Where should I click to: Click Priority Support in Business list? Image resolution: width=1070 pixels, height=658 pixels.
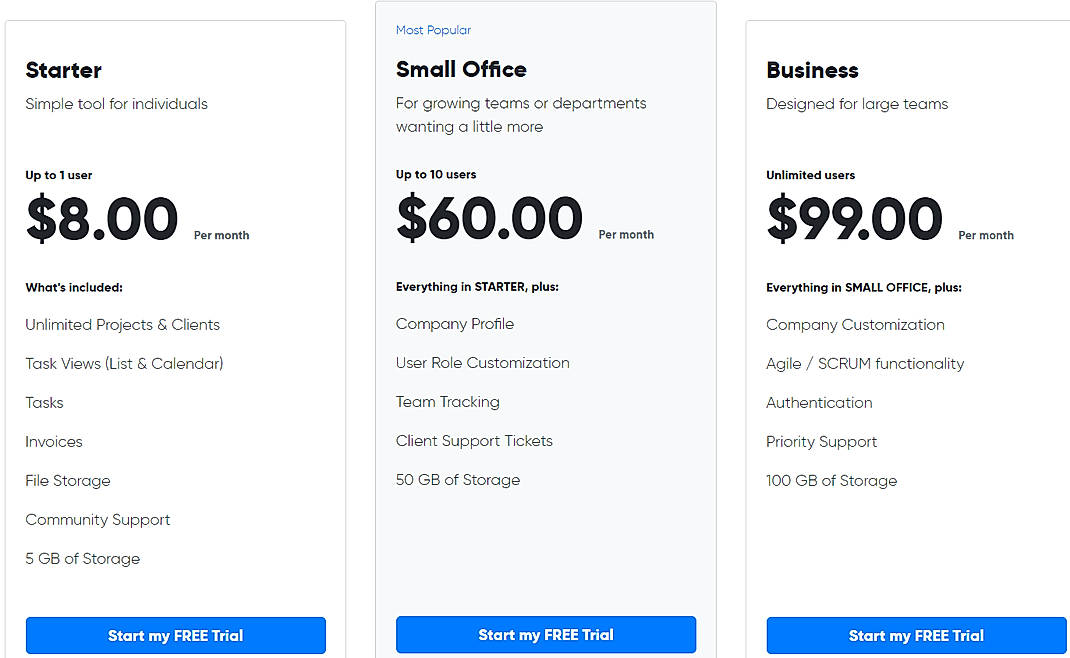coord(821,441)
